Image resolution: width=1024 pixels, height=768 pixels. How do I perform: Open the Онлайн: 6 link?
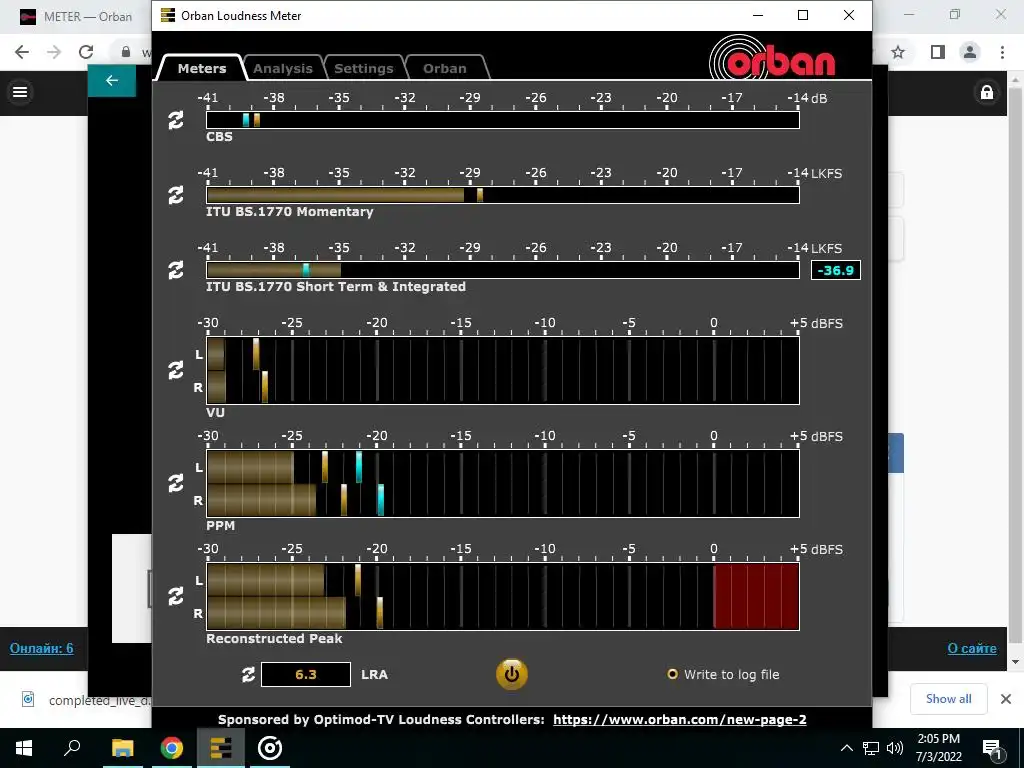[x=41, y=648]
